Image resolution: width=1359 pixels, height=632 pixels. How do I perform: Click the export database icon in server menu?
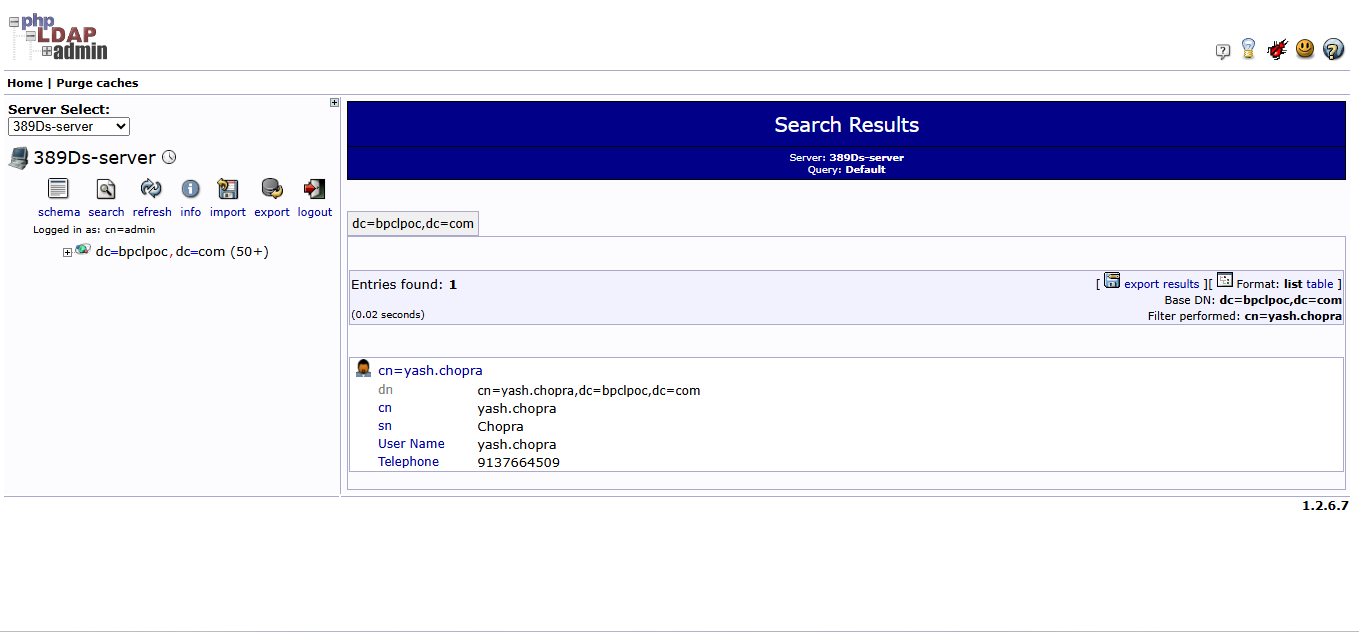click(x=272, y=189)
